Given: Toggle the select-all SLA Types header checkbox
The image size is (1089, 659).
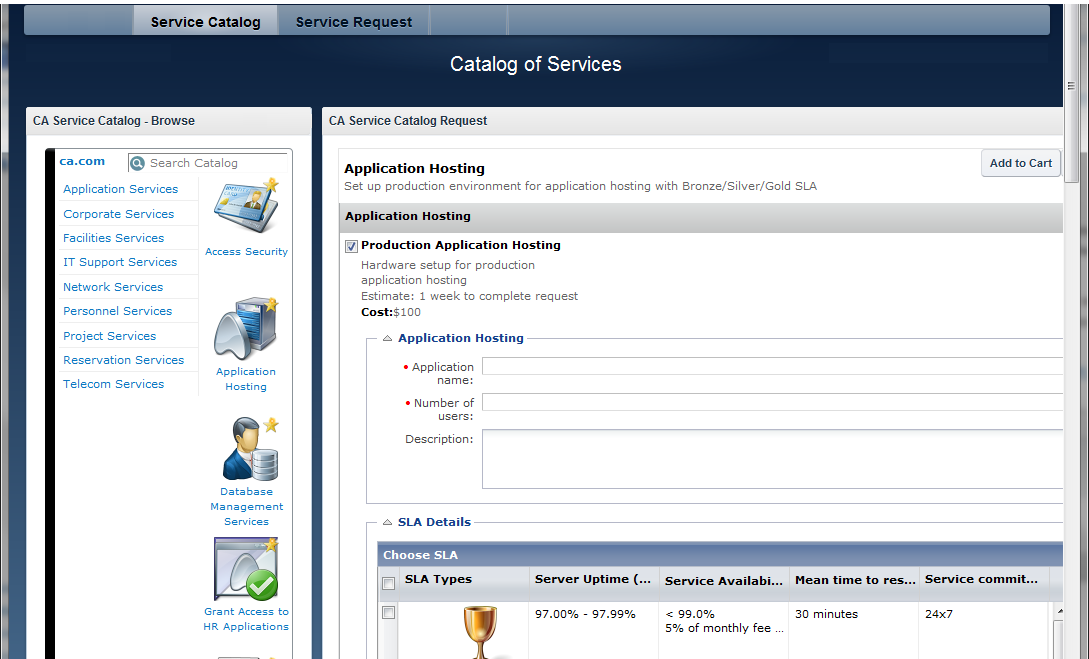Looking at the screenshot, I should coord(388,583).
